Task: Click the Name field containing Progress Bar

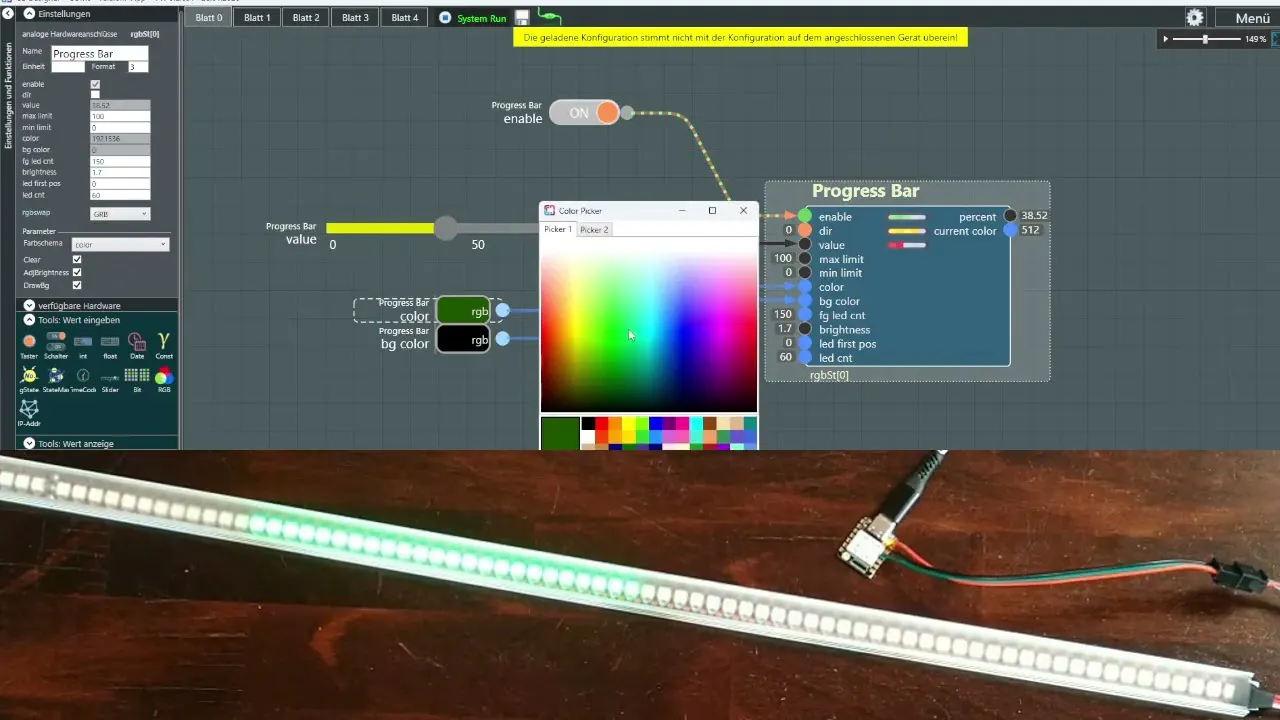Action: [99, 53]
